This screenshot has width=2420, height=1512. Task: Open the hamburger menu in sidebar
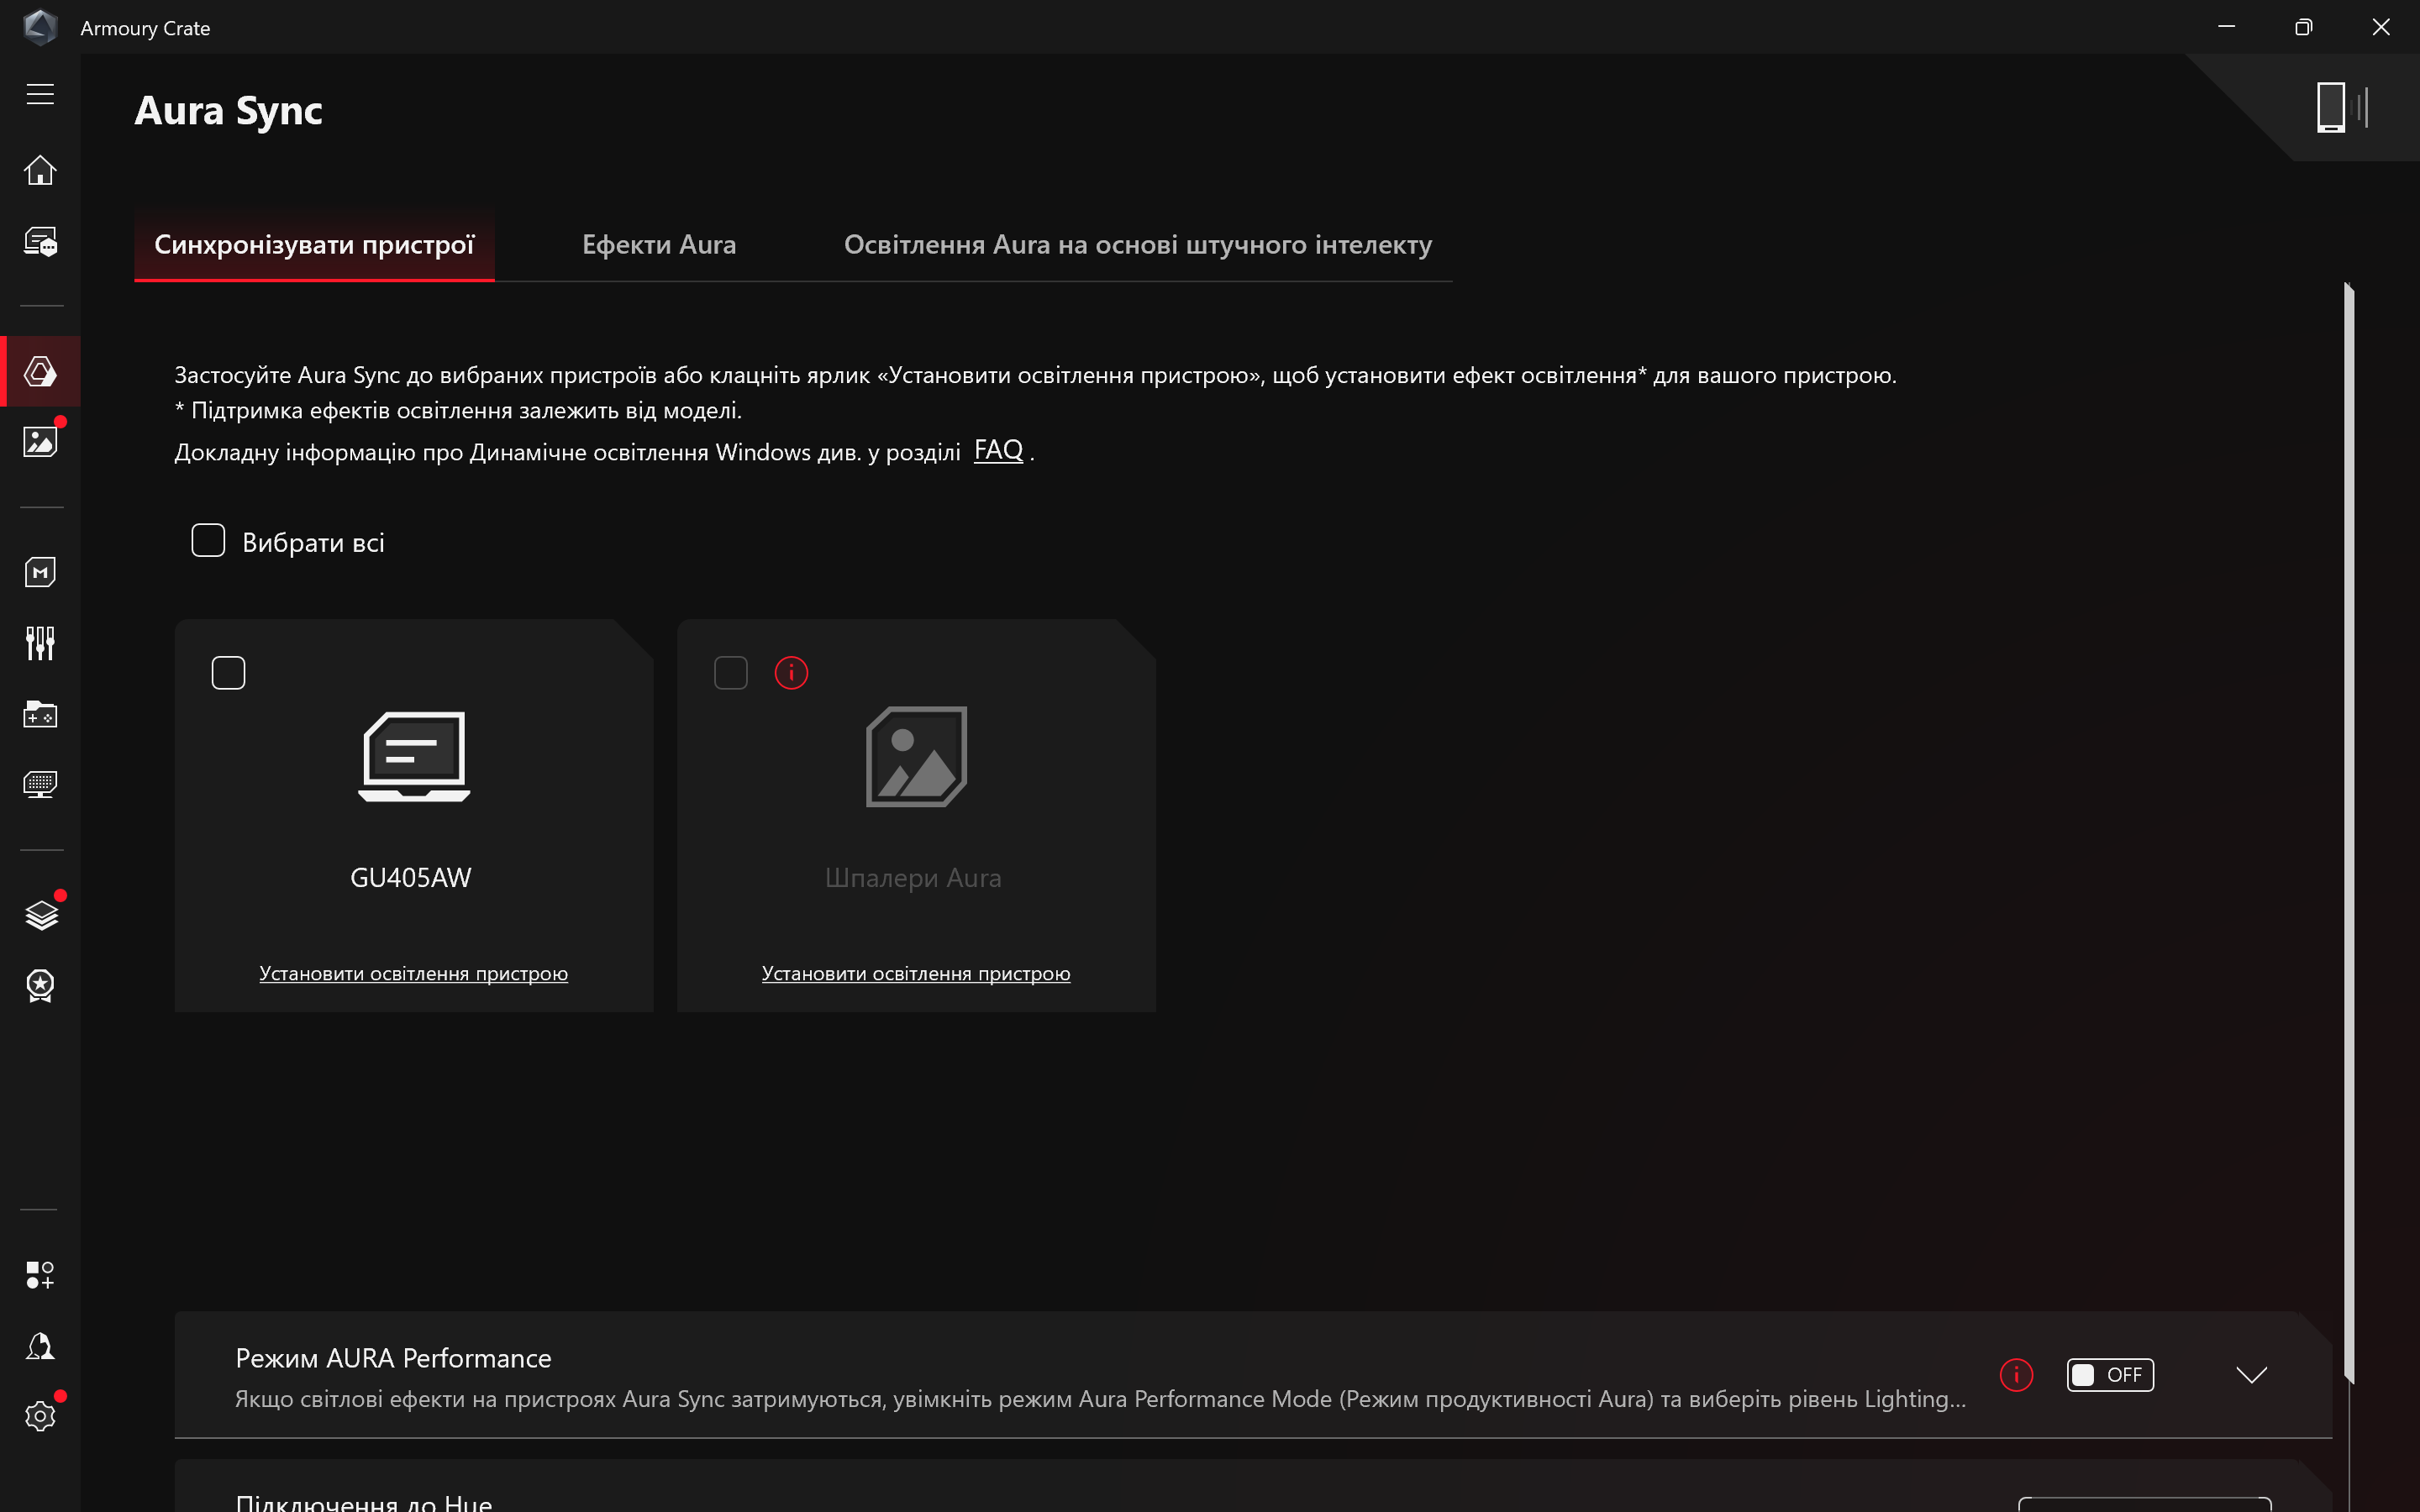[x=40, y=94]
